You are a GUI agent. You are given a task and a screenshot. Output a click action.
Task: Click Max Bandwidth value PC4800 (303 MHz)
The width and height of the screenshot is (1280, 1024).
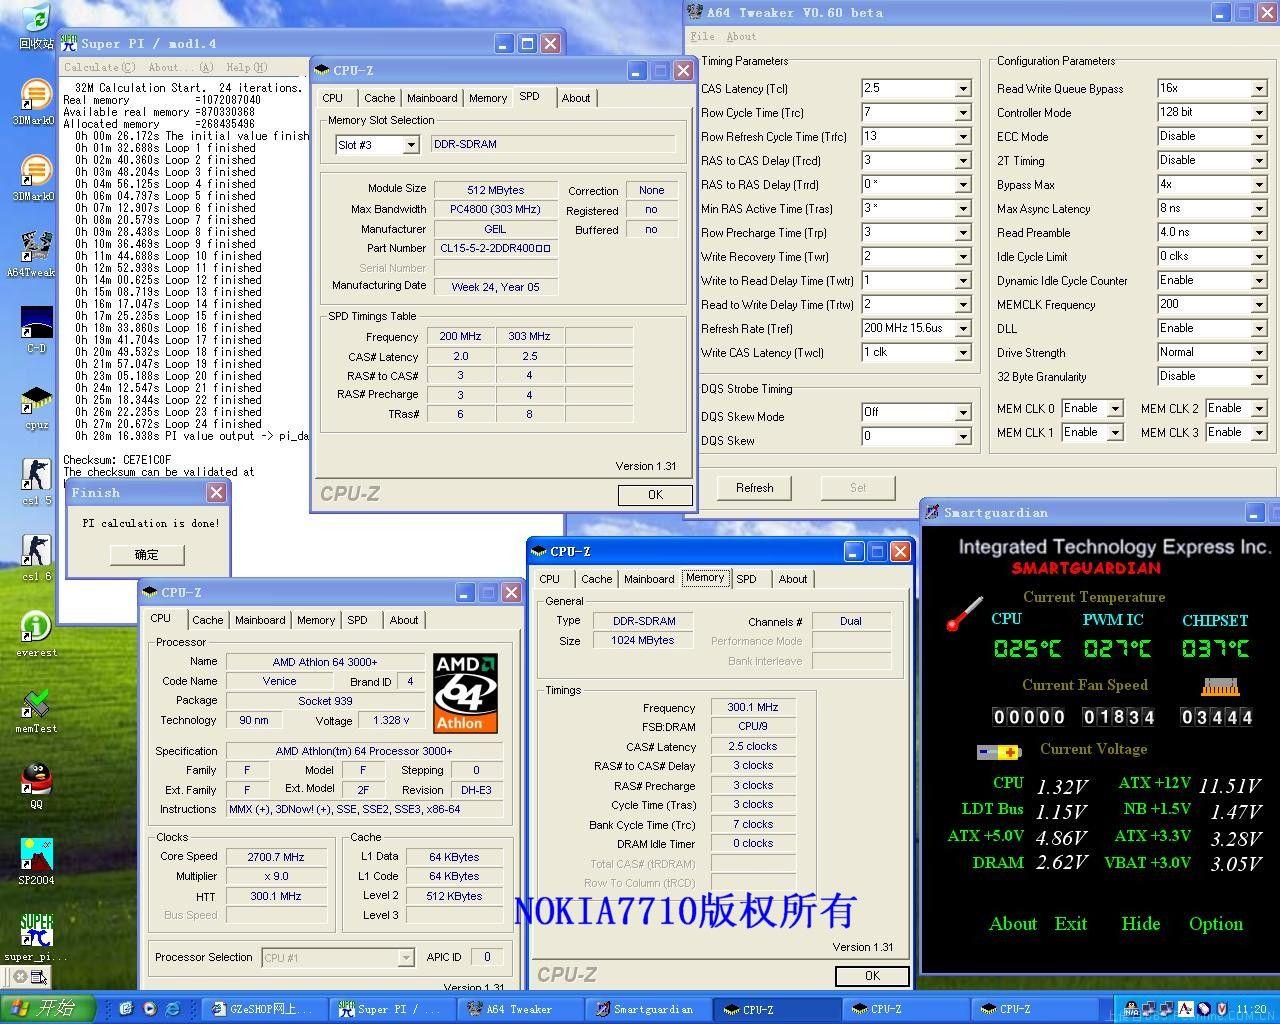coord(495,209)
